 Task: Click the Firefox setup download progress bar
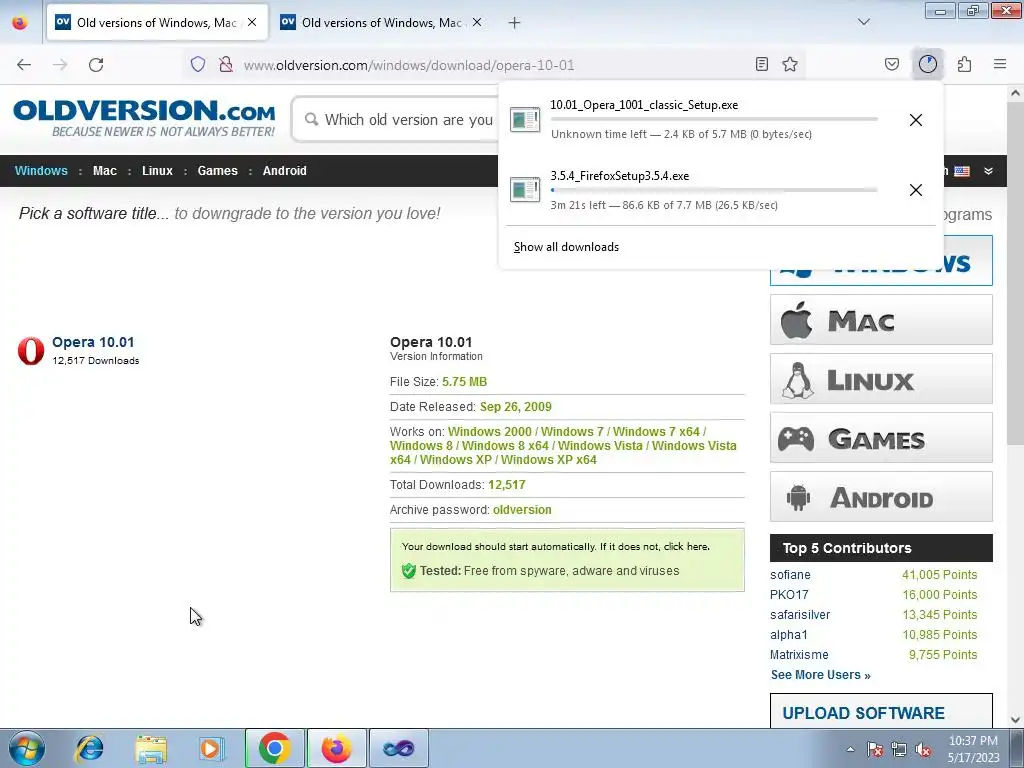(x=714, y=190)
